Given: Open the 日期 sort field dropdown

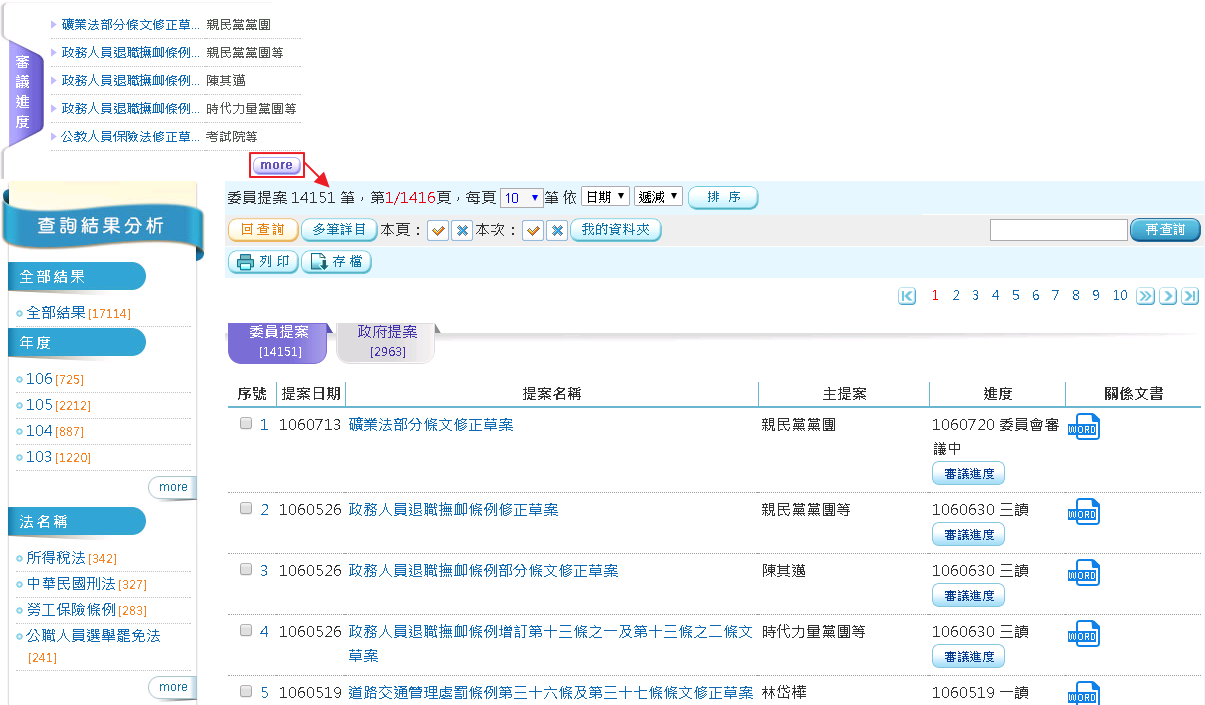Looking at the screenshot, I should [605, 197].
